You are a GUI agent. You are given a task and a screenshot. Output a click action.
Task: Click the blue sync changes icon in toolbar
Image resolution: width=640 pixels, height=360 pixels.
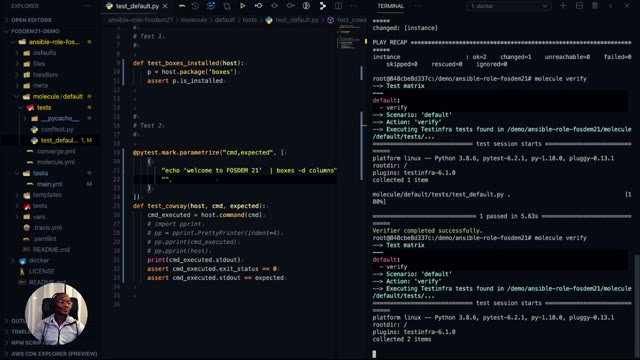point(211,6)
